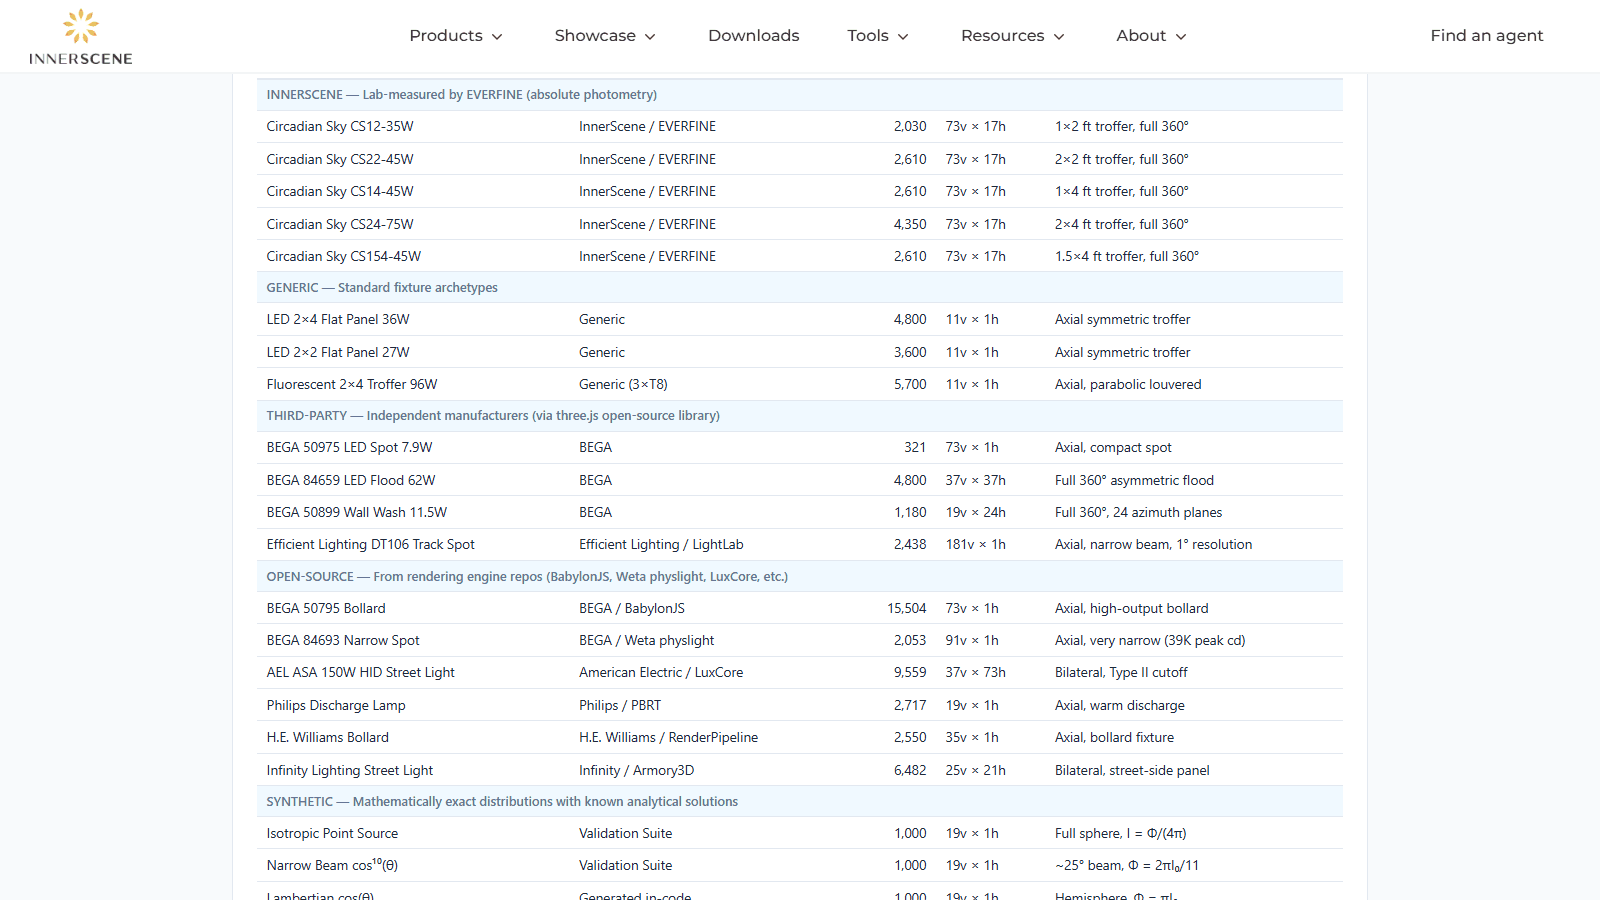Click the Efficient Lighting / LightLab cell
Screen dimensions: 1600x900
point(661,544)
